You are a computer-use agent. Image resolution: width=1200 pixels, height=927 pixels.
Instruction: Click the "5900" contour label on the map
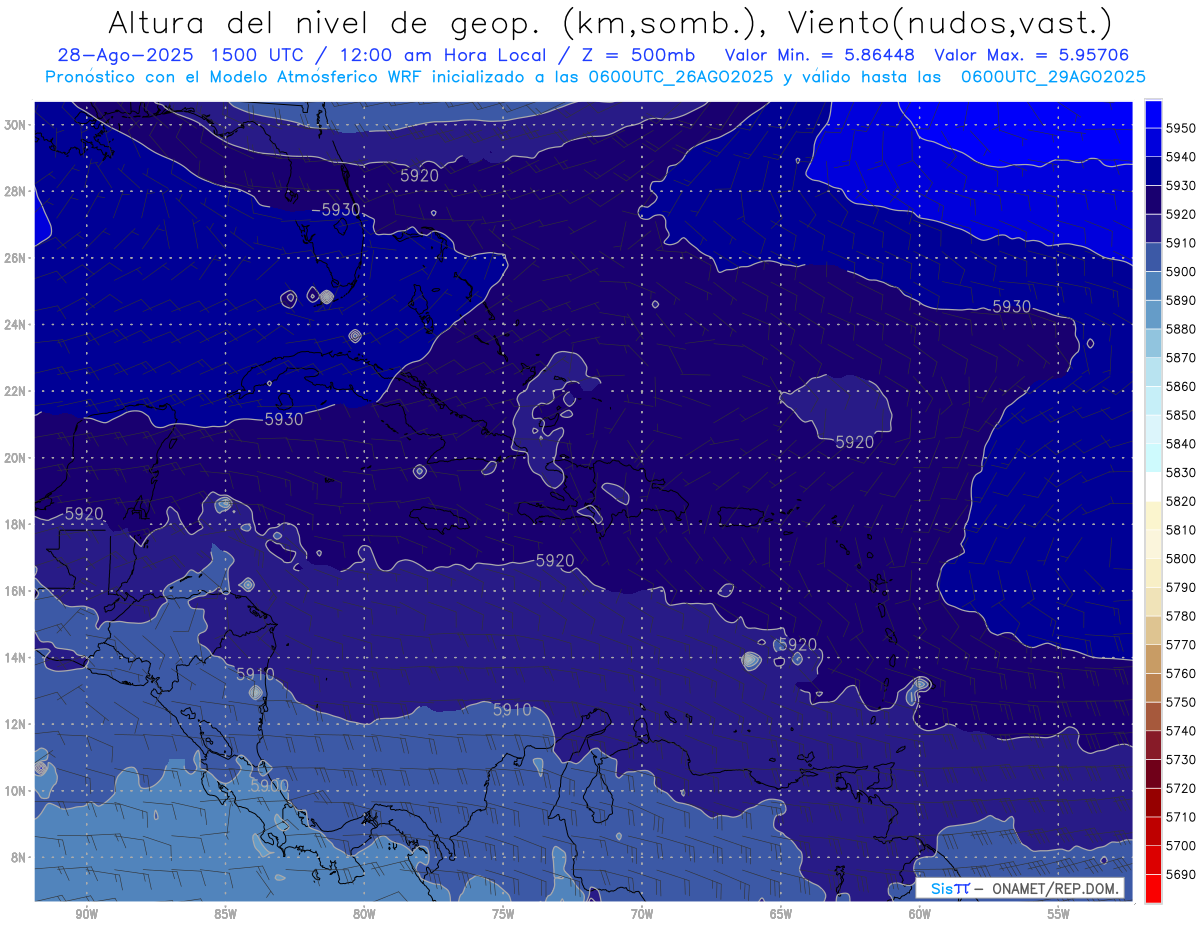click(x=269, y=786)
